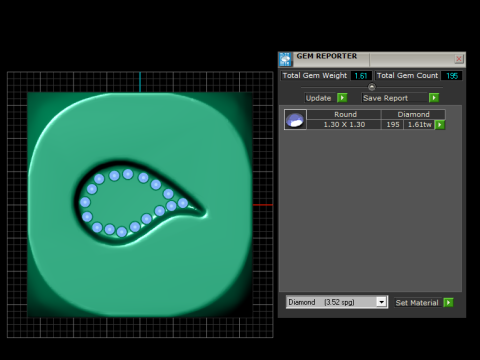
Task: Click the green arrow beside Save Report
Action: pyautogui.click(x=434, y=98)
